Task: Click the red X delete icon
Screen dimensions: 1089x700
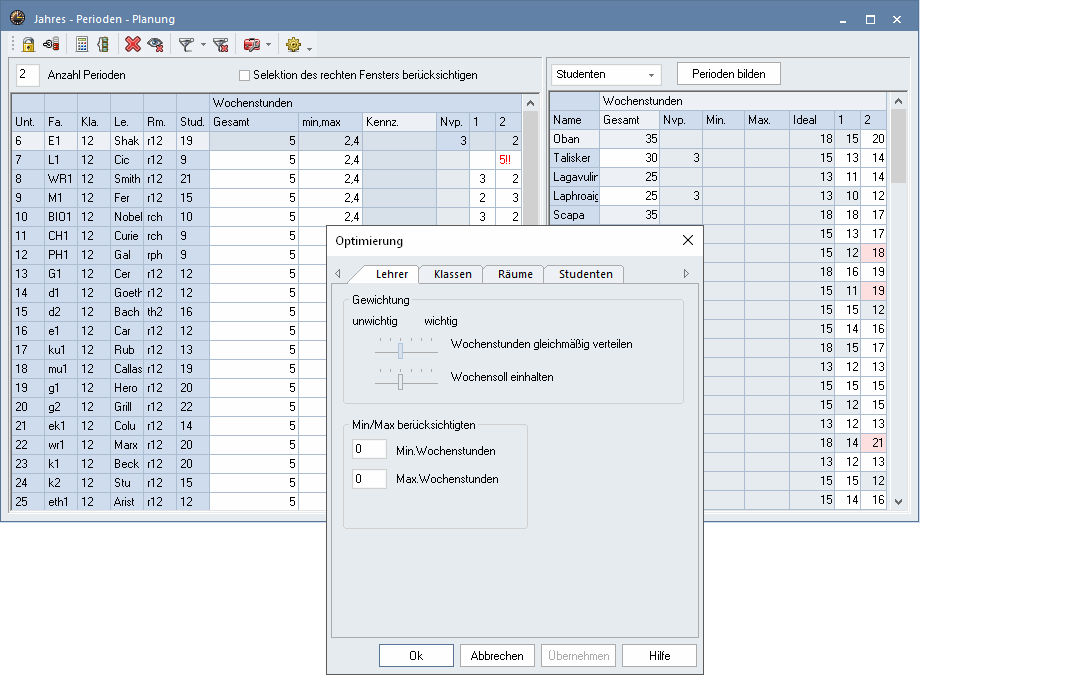Action: point(133,44)
